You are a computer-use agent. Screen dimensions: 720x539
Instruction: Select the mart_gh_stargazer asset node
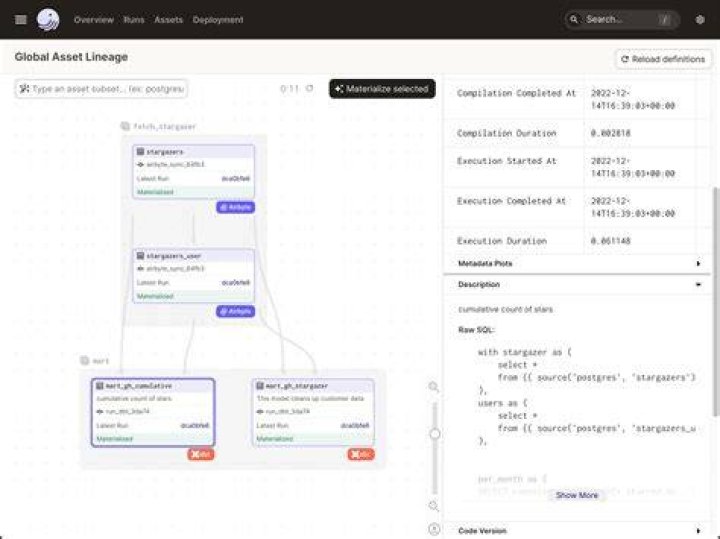(x=313, y=412)
